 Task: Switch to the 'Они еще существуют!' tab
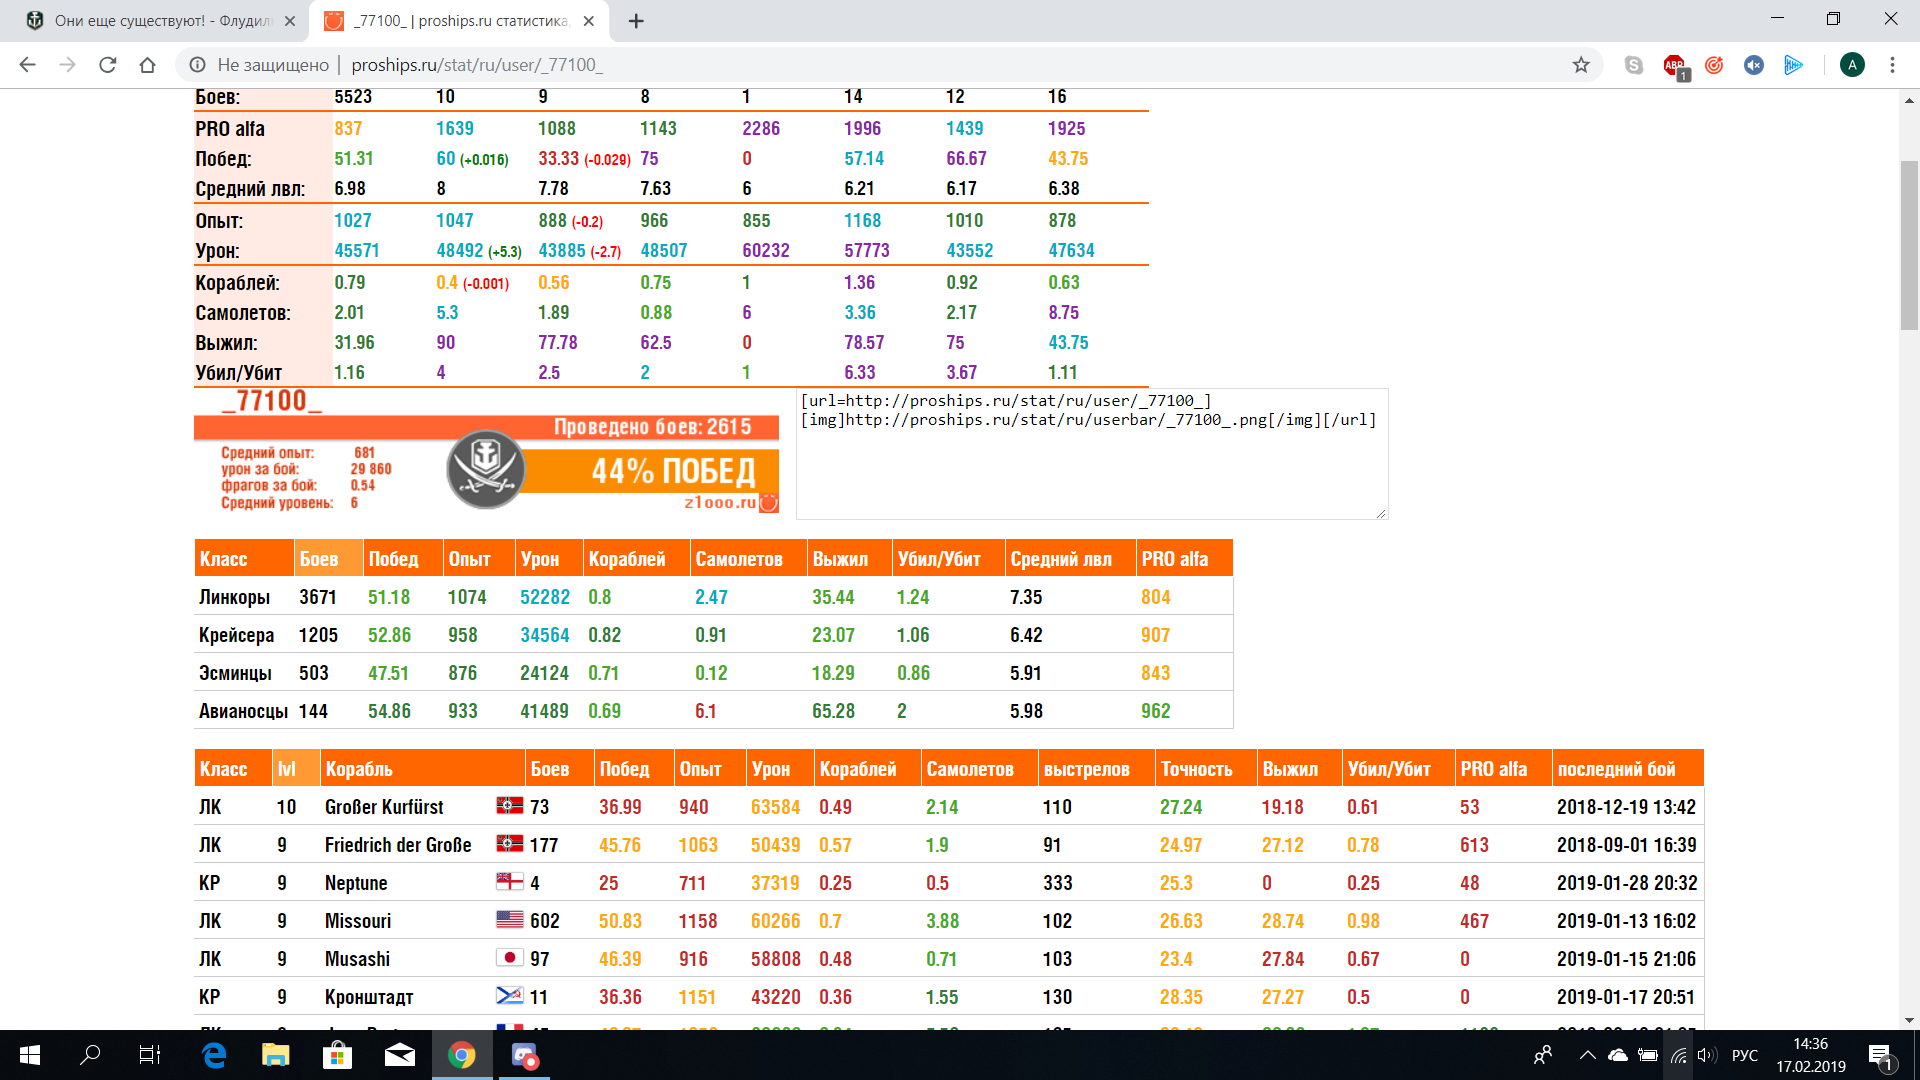[x=160, y=21]
